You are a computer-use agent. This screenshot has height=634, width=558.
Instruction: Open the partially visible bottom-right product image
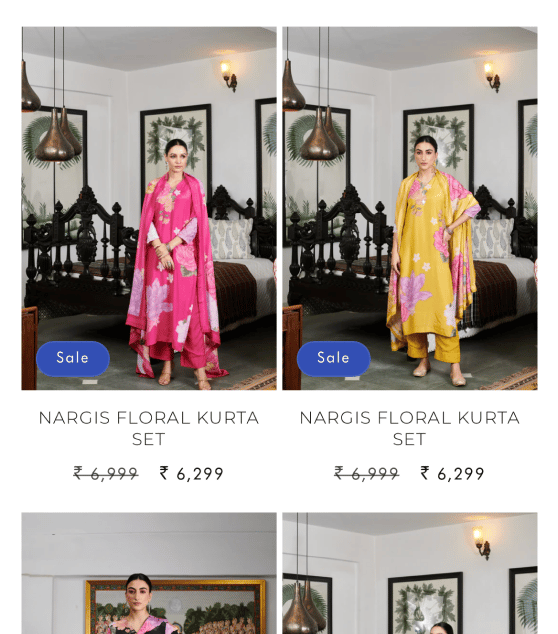pyautogui.click(x=410, y=573)
